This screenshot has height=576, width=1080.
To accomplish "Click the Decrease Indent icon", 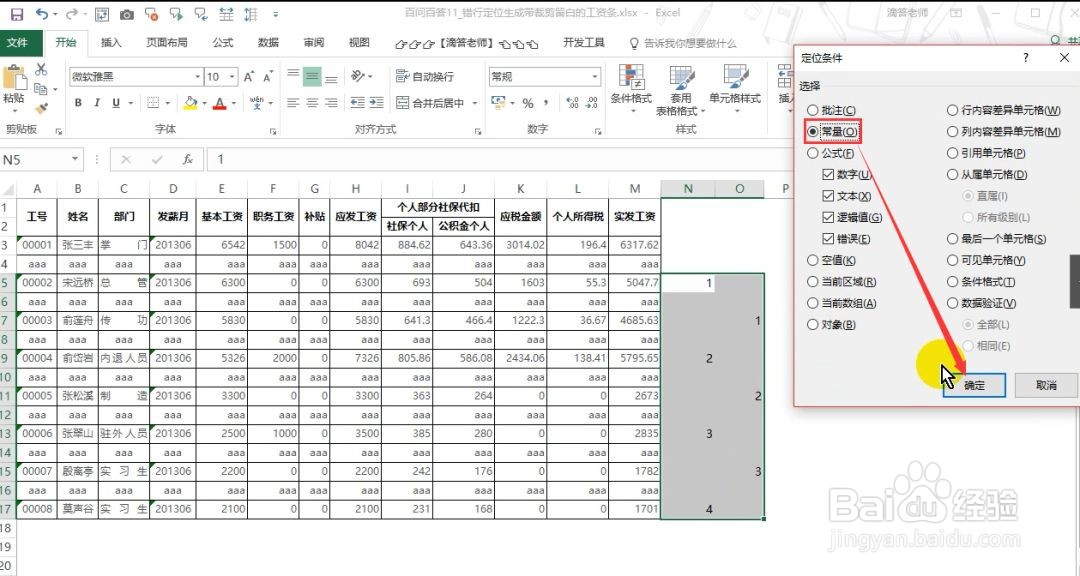I will (357, 103).
